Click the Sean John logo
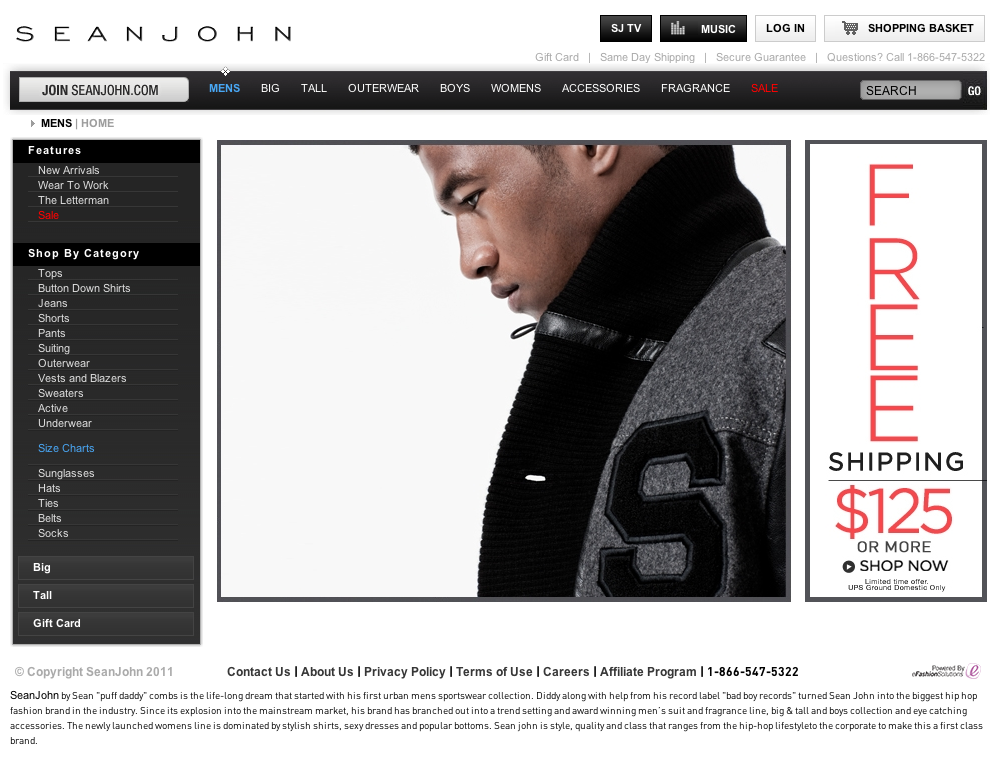Image resolution: width=1002 pixels, height=758 pixels. pyautogui.click(x=154, y=33)
